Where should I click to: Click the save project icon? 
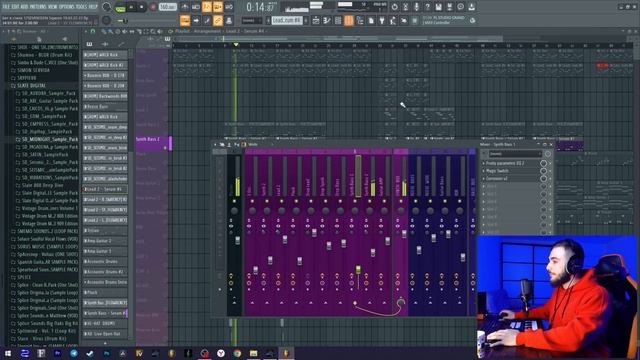(438, 7)
